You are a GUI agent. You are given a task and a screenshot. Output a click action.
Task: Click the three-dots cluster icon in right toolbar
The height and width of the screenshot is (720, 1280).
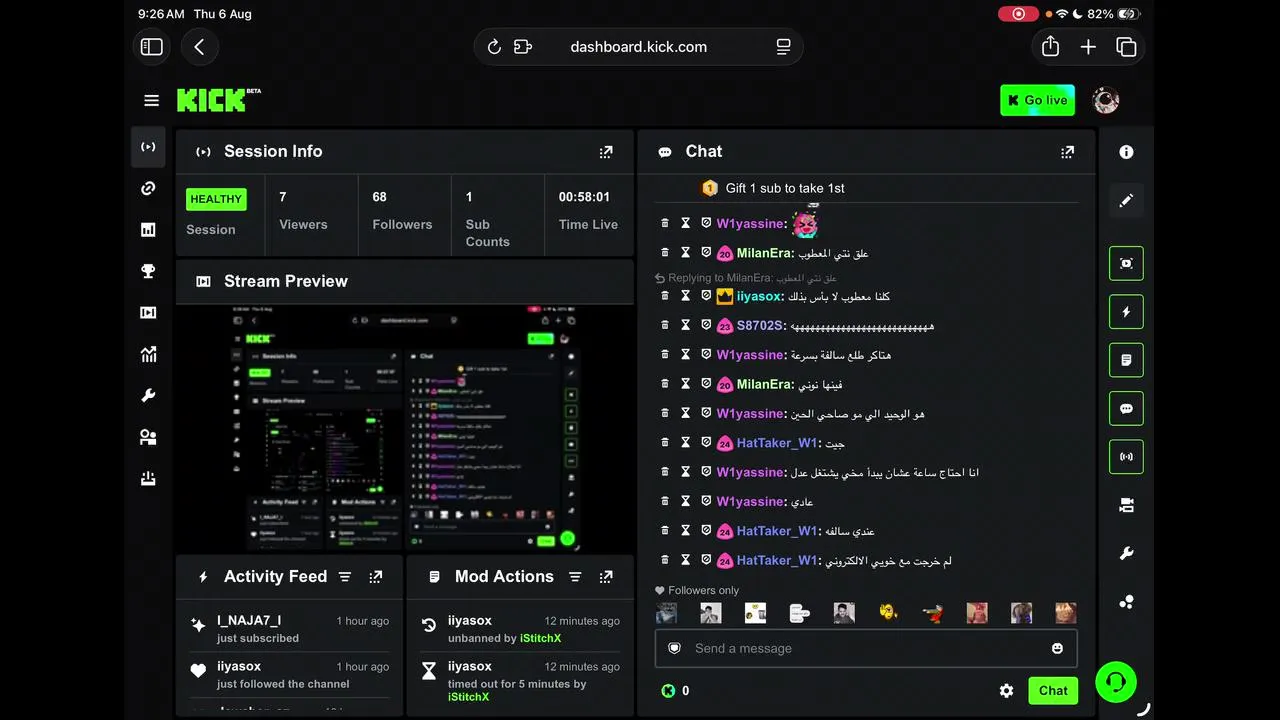(x=1126, y=602)
